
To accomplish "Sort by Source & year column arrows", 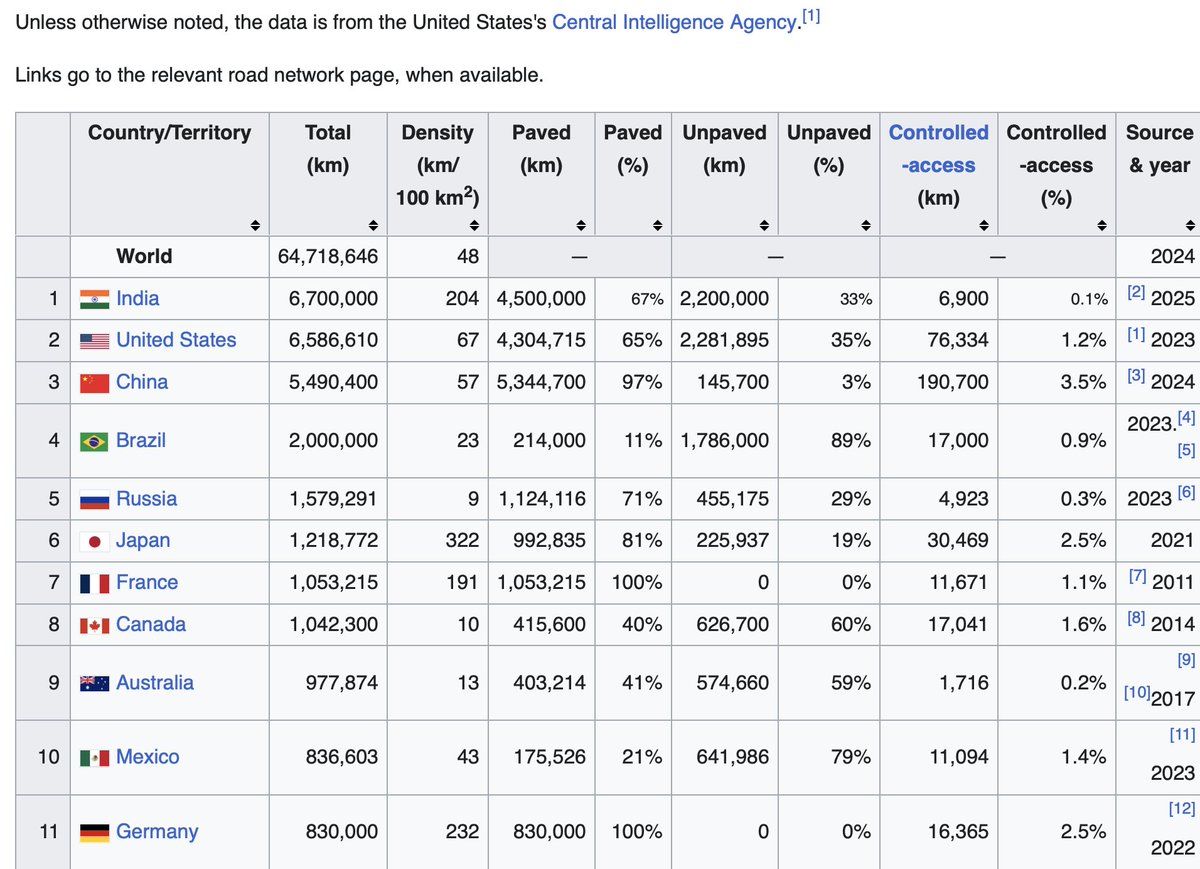I will [1188, 223].
